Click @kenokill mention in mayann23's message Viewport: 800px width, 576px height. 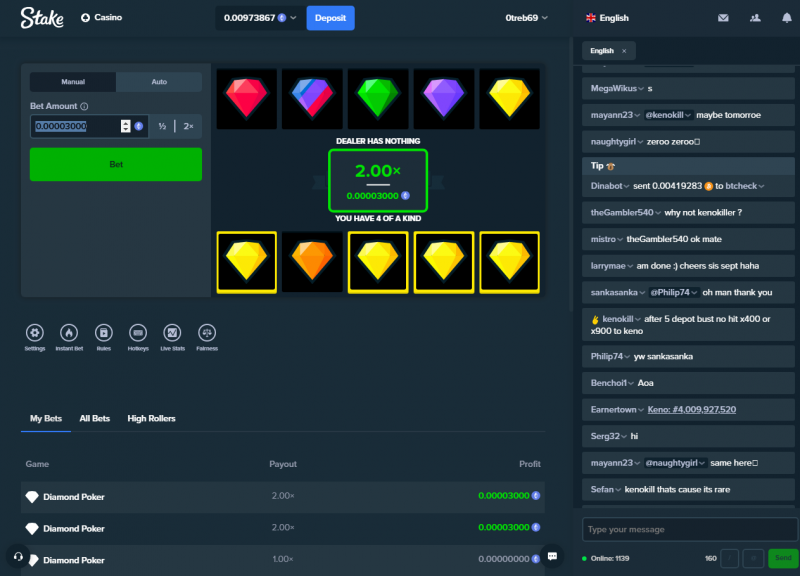click(668, 115)
